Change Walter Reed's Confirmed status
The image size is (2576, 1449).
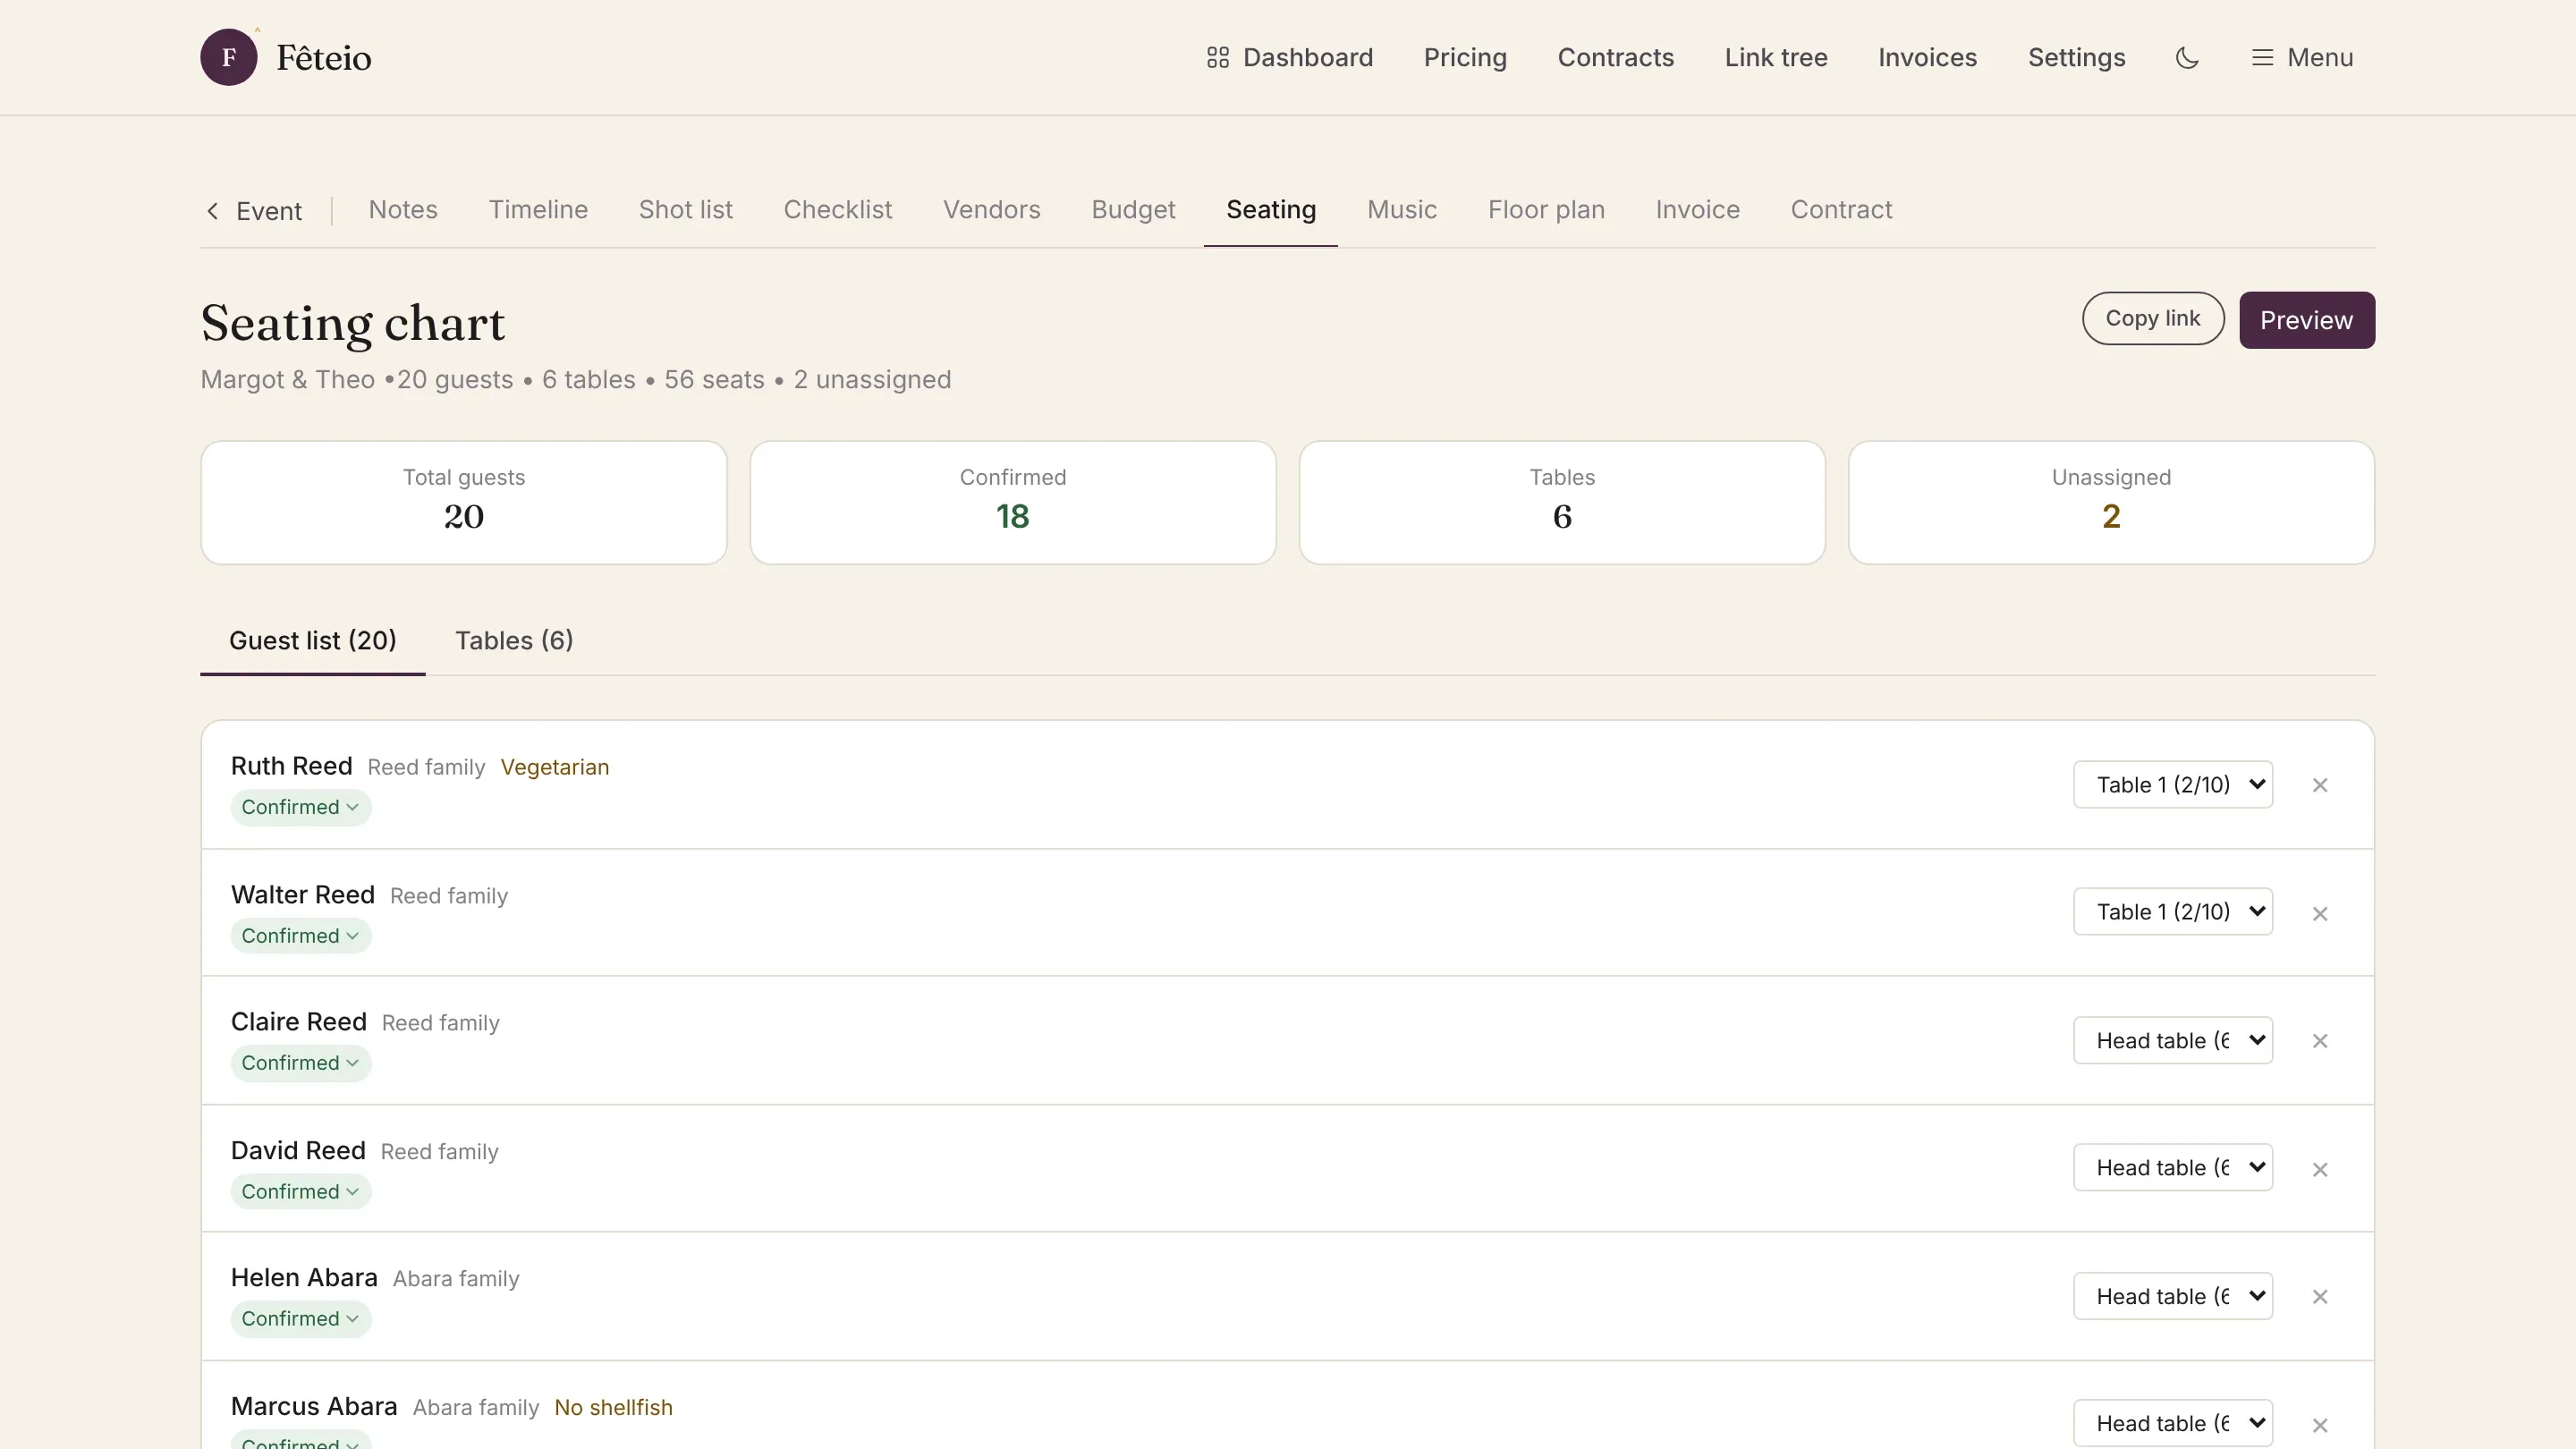(300, 936)
